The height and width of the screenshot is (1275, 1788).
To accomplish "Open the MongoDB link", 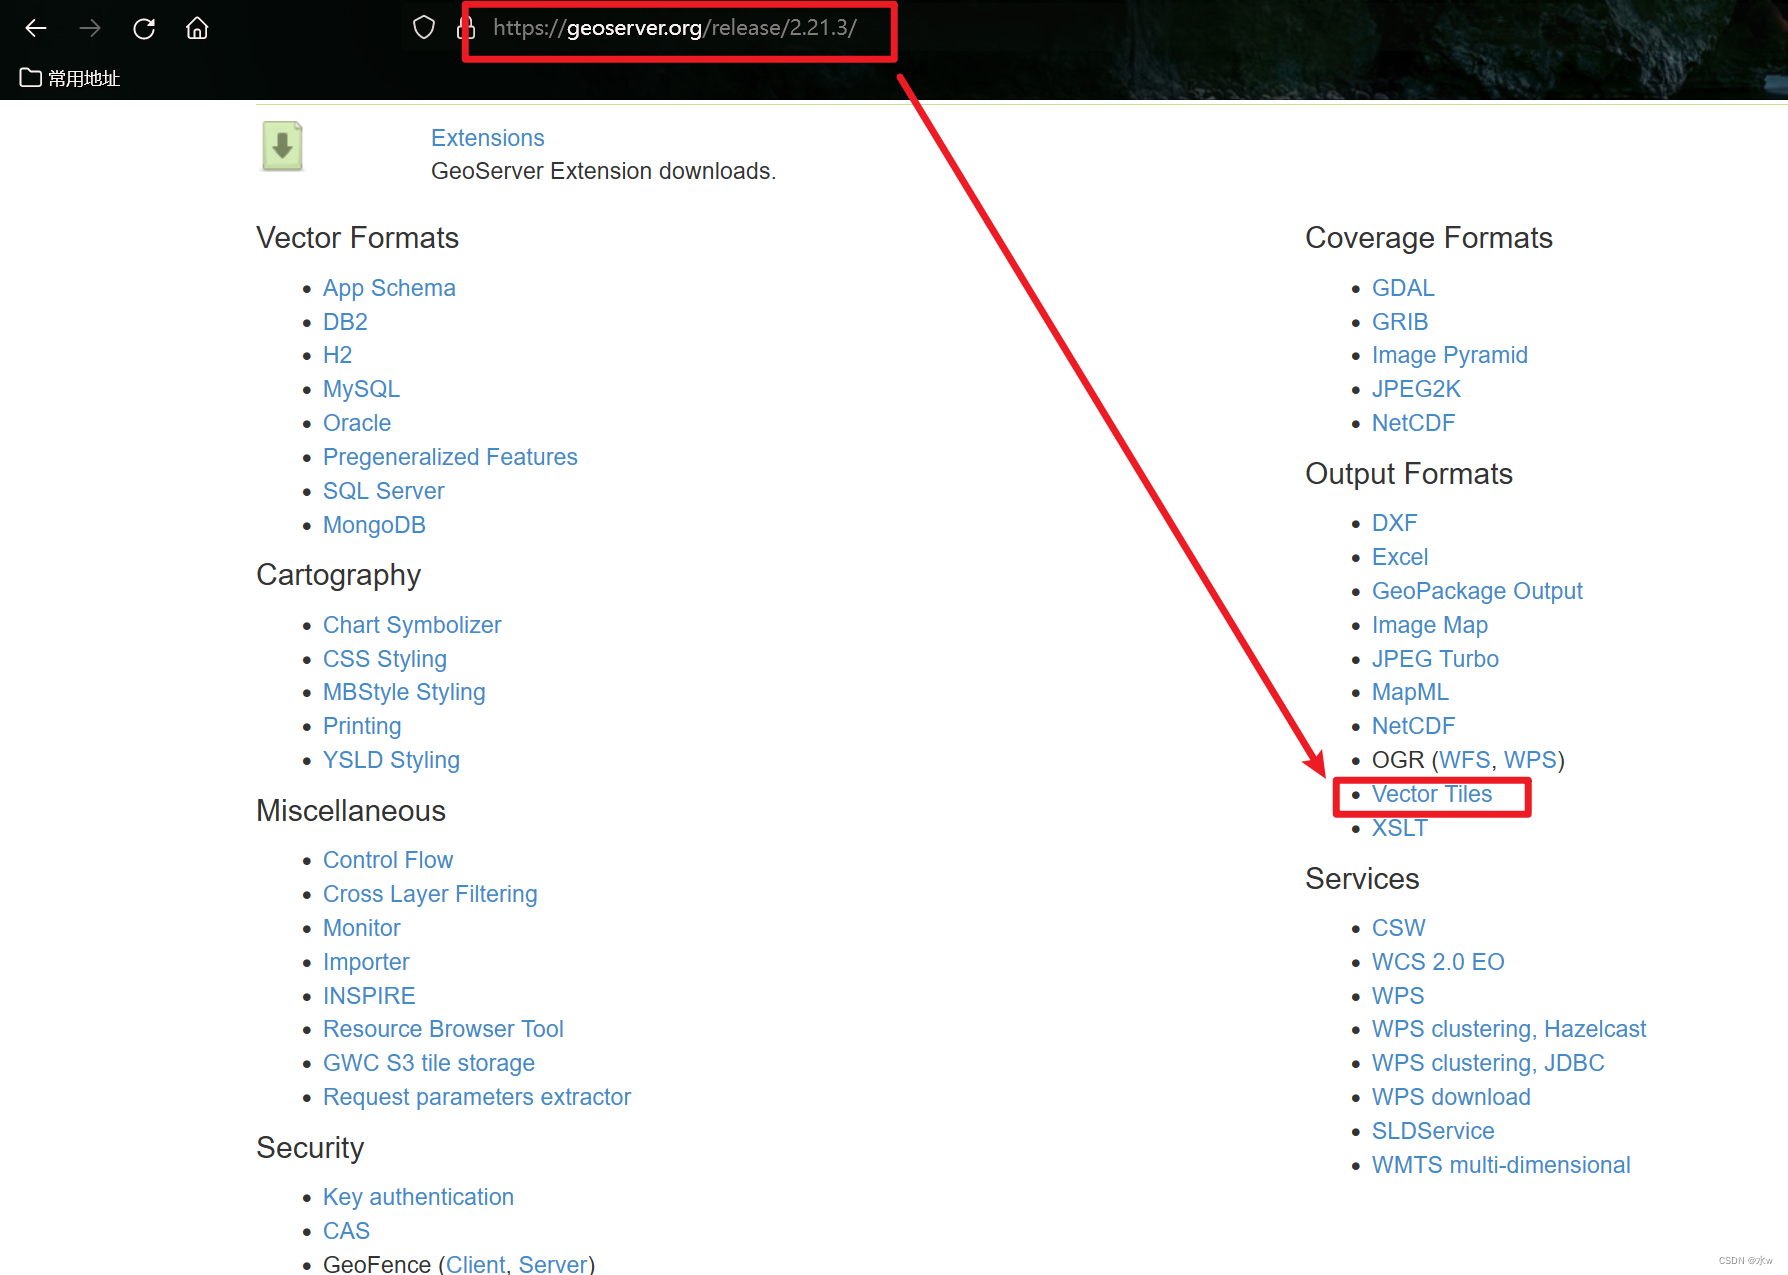I will [374, 525].
